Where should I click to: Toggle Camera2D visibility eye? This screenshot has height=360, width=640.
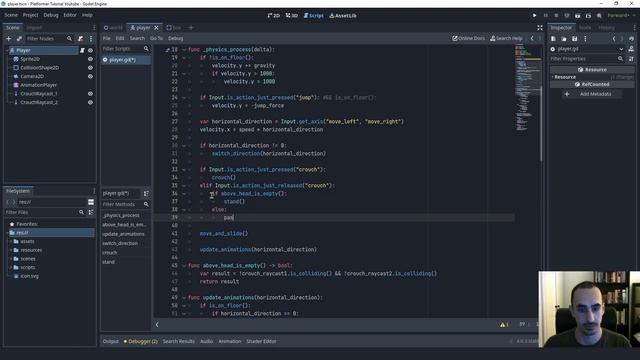point(90,76)
